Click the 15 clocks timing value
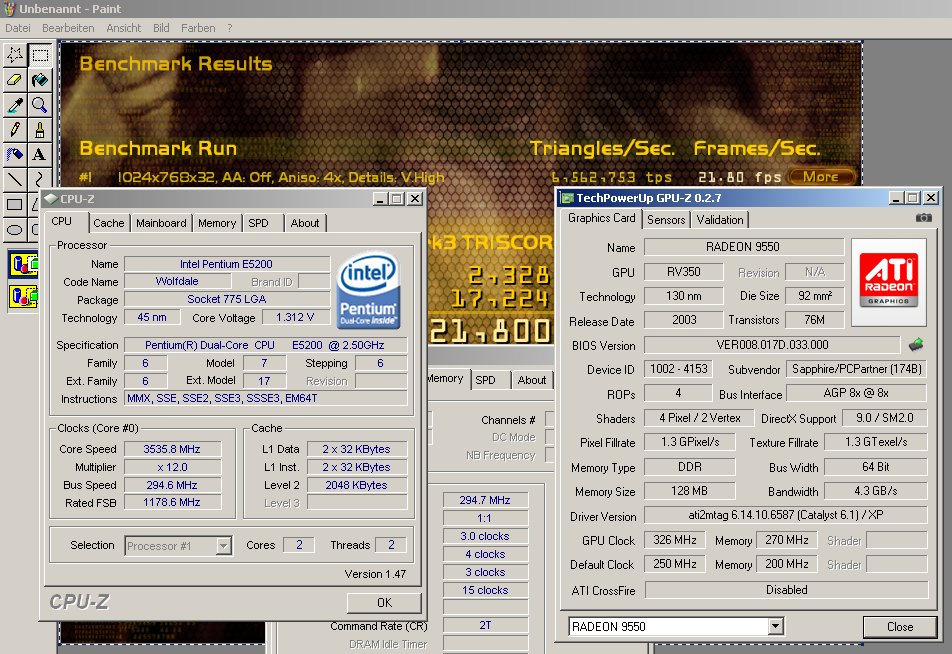 click(x=485, y=590)
